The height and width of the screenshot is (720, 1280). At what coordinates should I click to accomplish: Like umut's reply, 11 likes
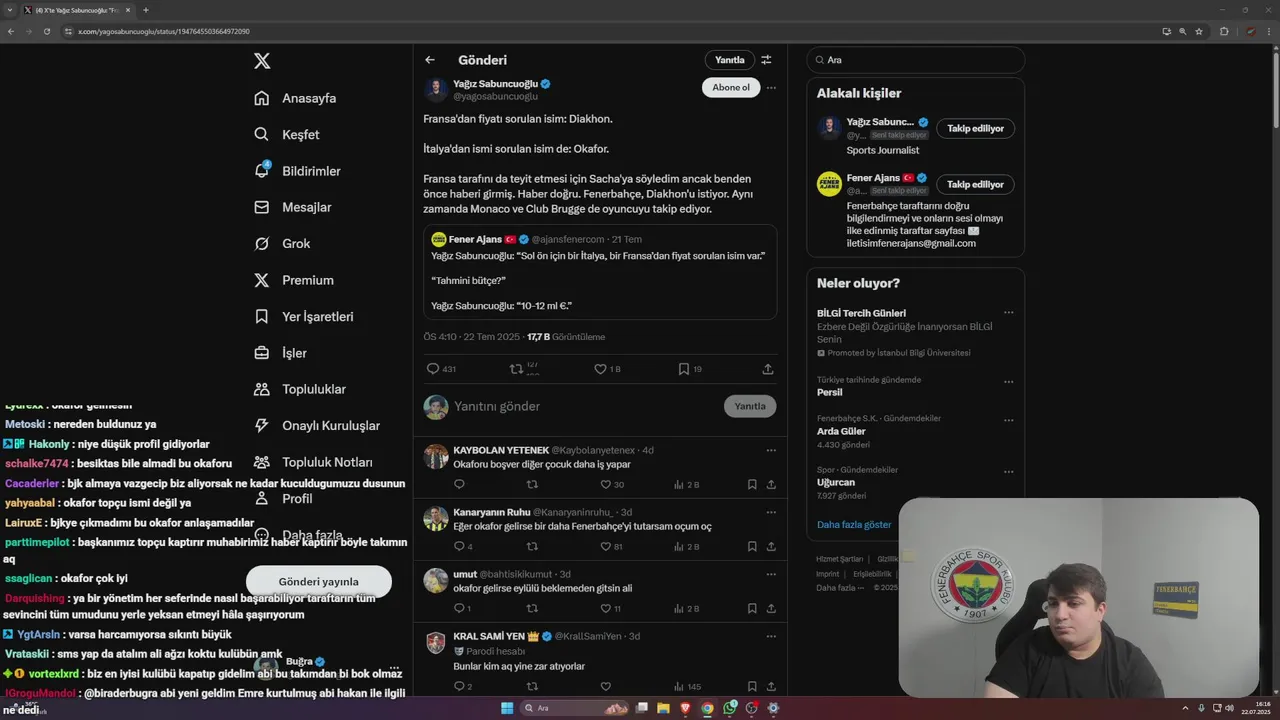coord(605,608)
